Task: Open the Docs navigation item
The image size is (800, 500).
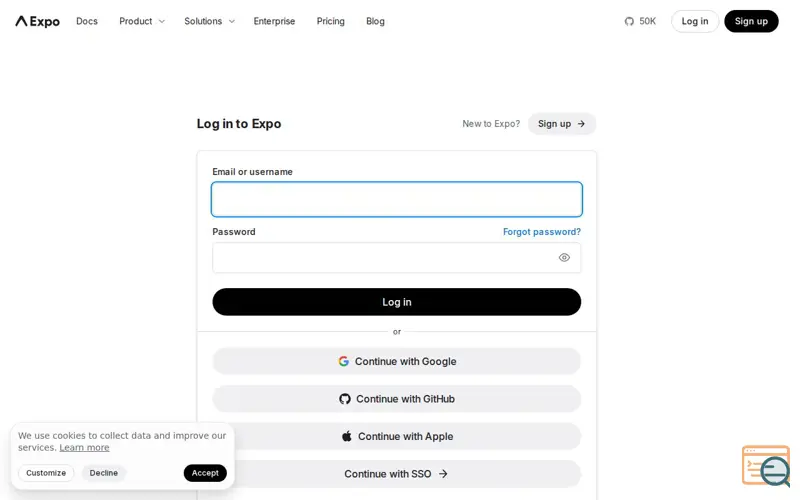Action: 87,21
